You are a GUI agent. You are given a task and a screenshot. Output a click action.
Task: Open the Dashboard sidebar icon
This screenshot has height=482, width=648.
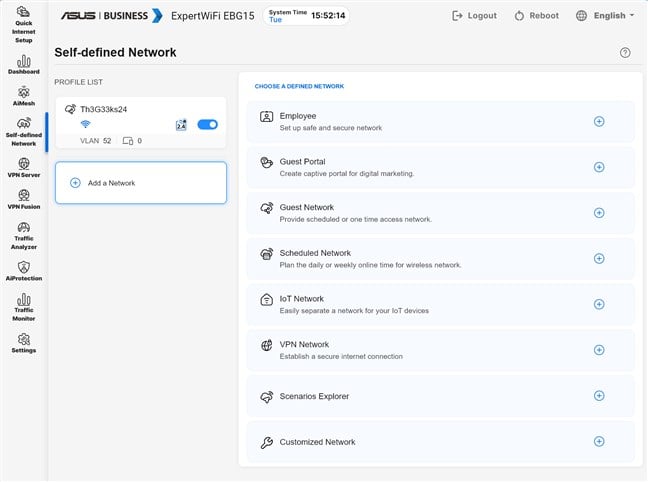click(23, 61)
